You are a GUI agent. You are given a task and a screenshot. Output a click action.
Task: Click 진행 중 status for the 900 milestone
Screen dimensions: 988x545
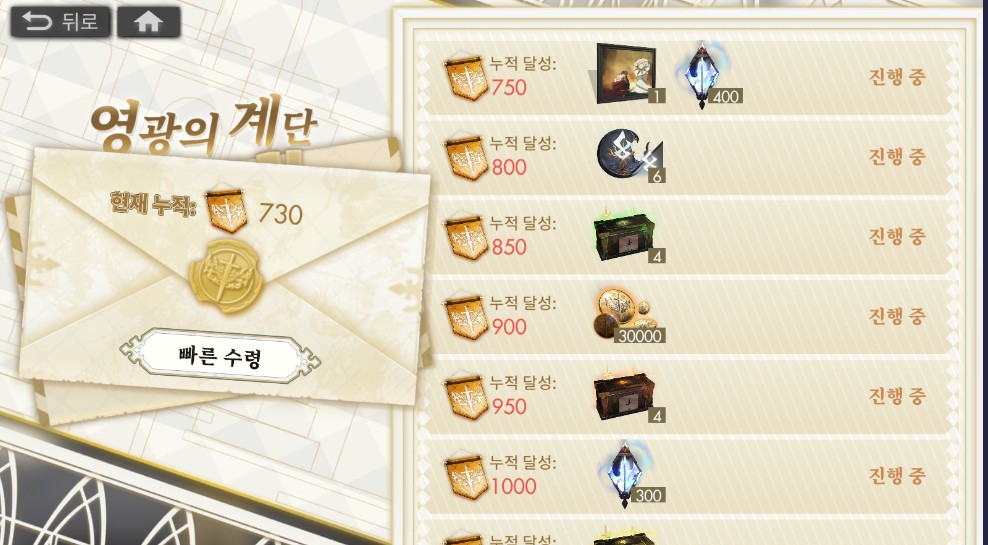pyautogui.click(x=897, y=316)
